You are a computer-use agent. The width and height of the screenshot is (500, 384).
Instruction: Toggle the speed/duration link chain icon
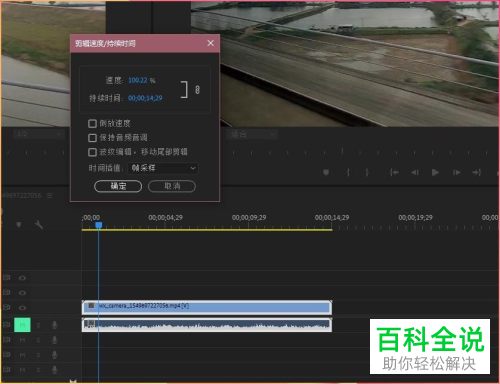tap(197, 90)
